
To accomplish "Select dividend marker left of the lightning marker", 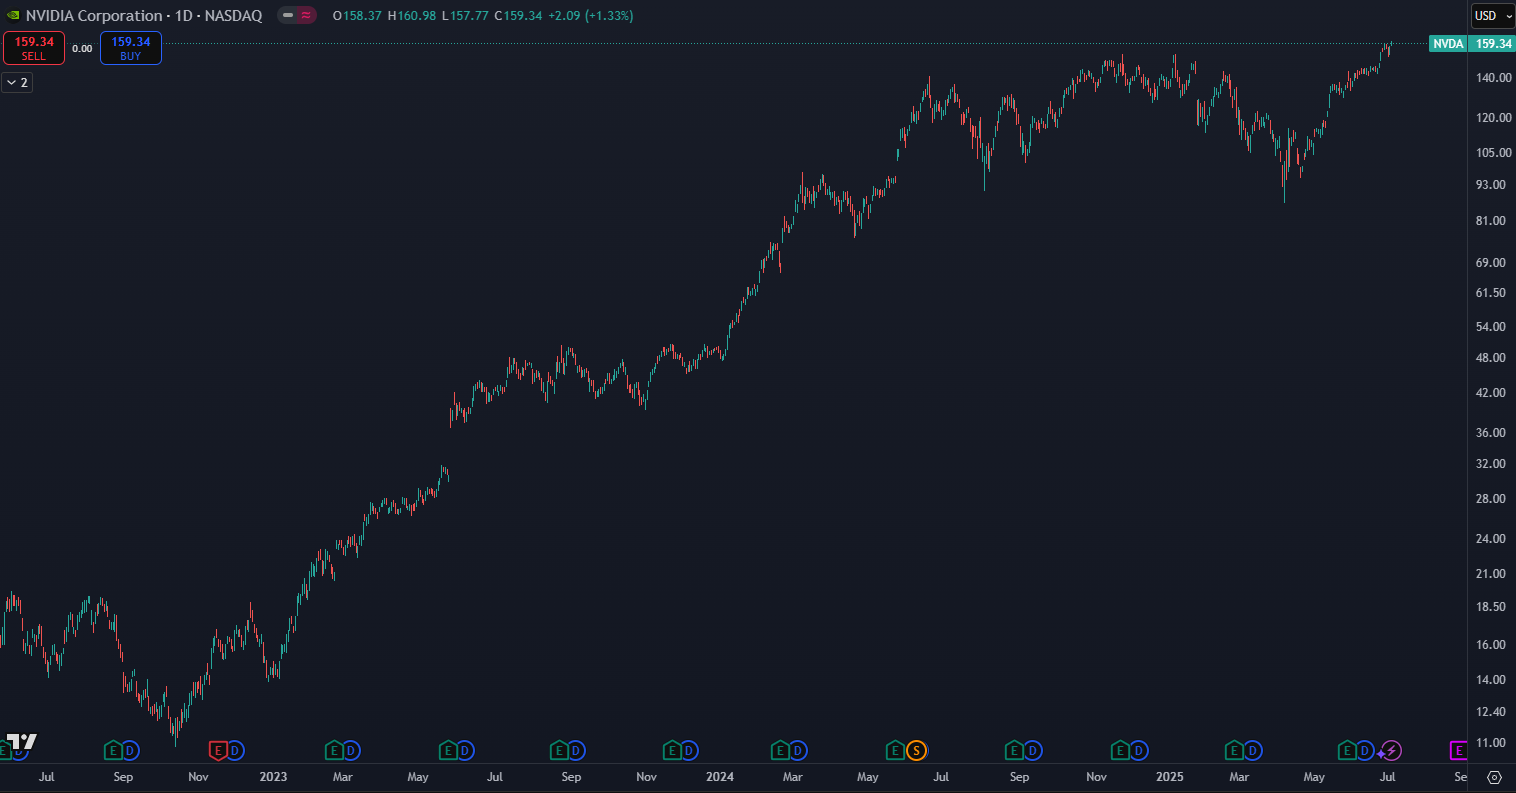I will tap(1366, 750).
